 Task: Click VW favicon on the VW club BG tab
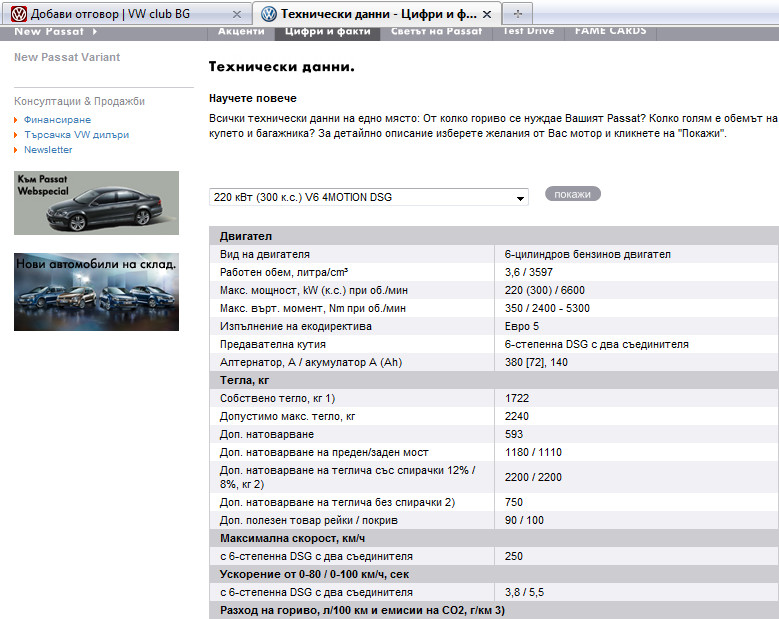coord(19,14)
